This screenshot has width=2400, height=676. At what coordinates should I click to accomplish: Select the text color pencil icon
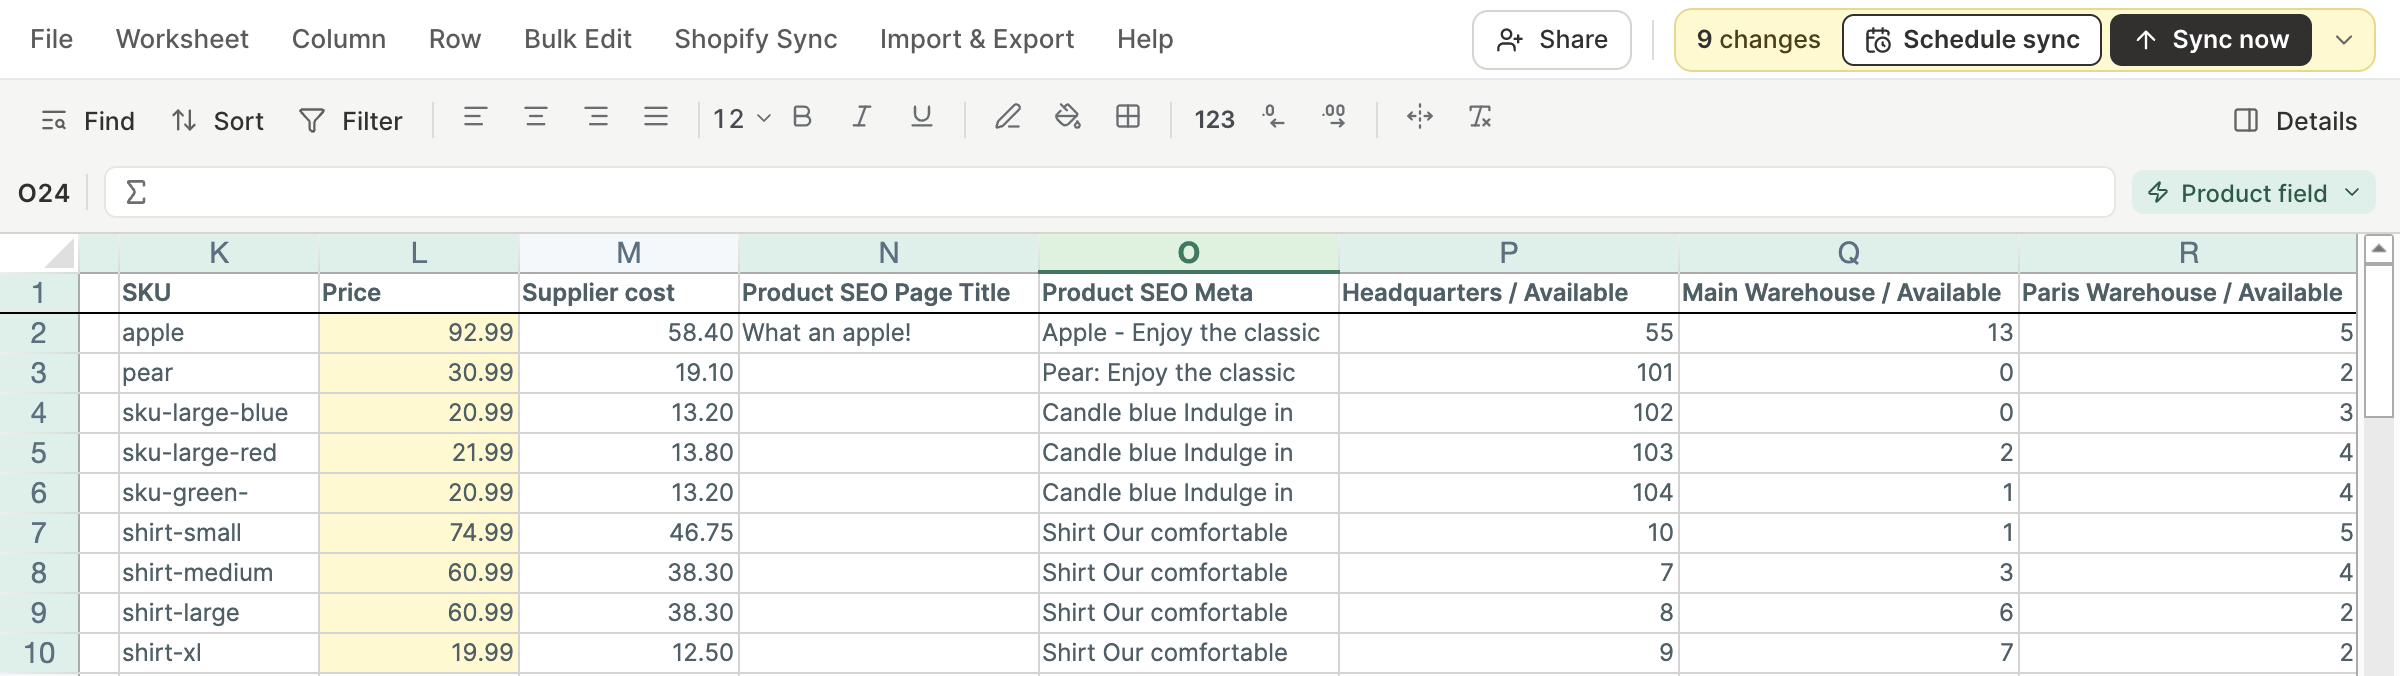(x=1008, y=118)
